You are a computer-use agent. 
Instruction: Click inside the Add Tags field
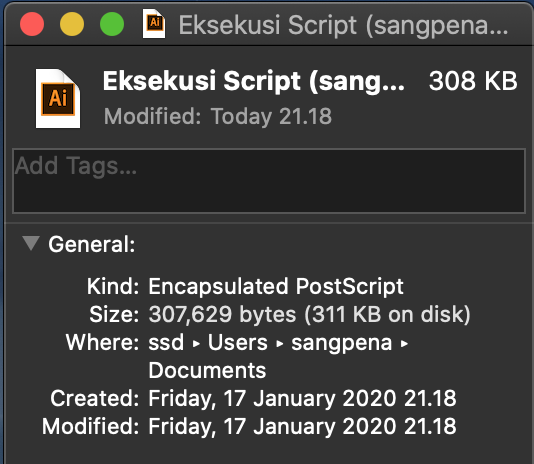click(x=269, y=181)
